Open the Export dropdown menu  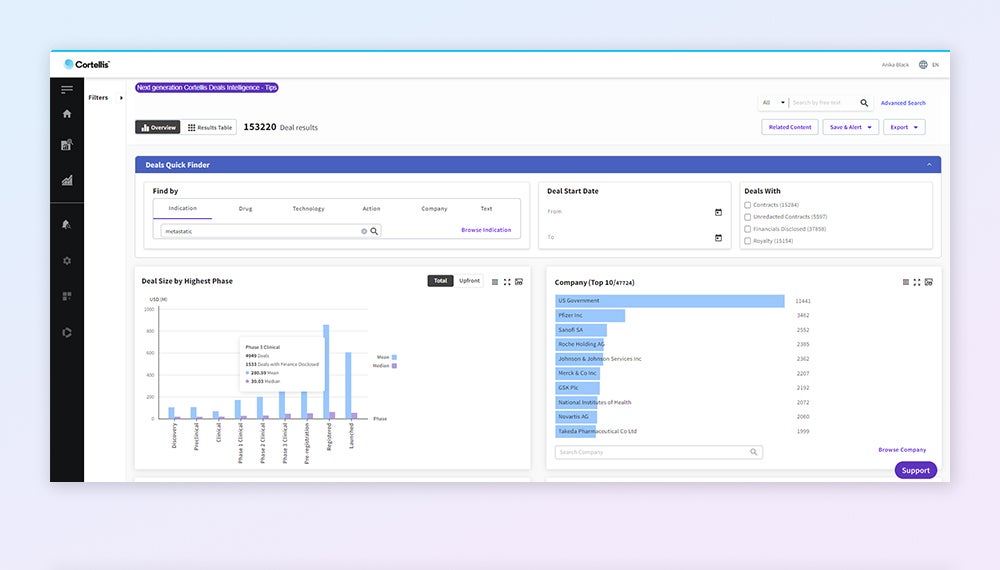click(x=904, y=127)
